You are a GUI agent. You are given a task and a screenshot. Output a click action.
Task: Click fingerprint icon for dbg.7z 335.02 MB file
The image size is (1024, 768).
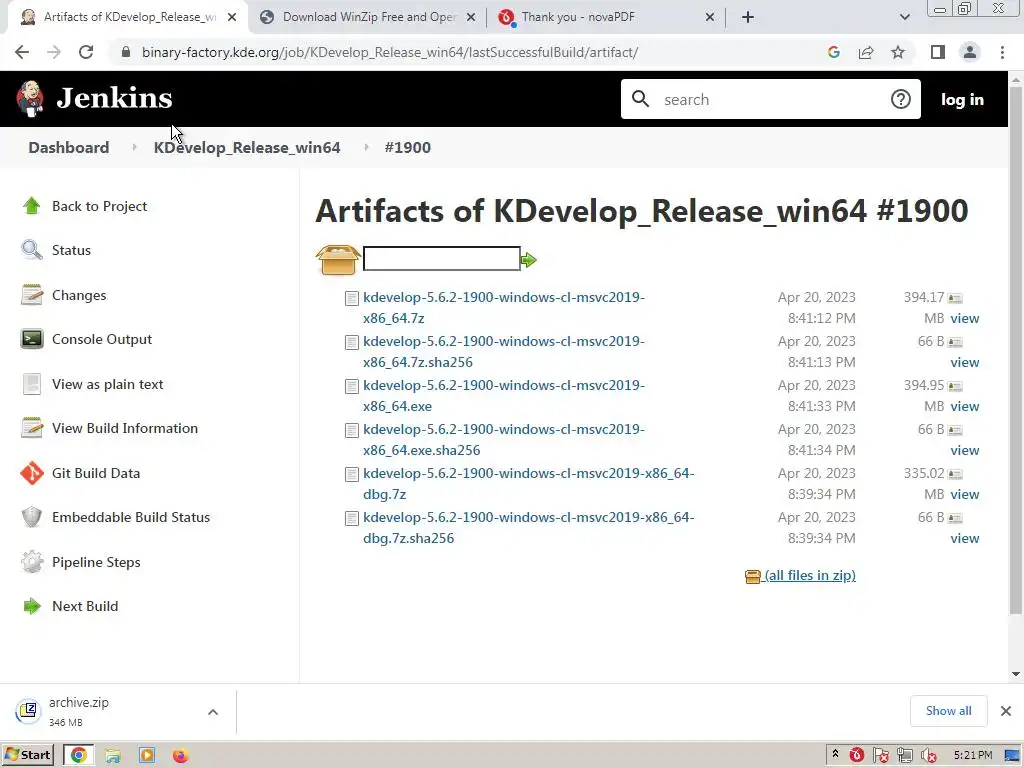pos(955,474)
